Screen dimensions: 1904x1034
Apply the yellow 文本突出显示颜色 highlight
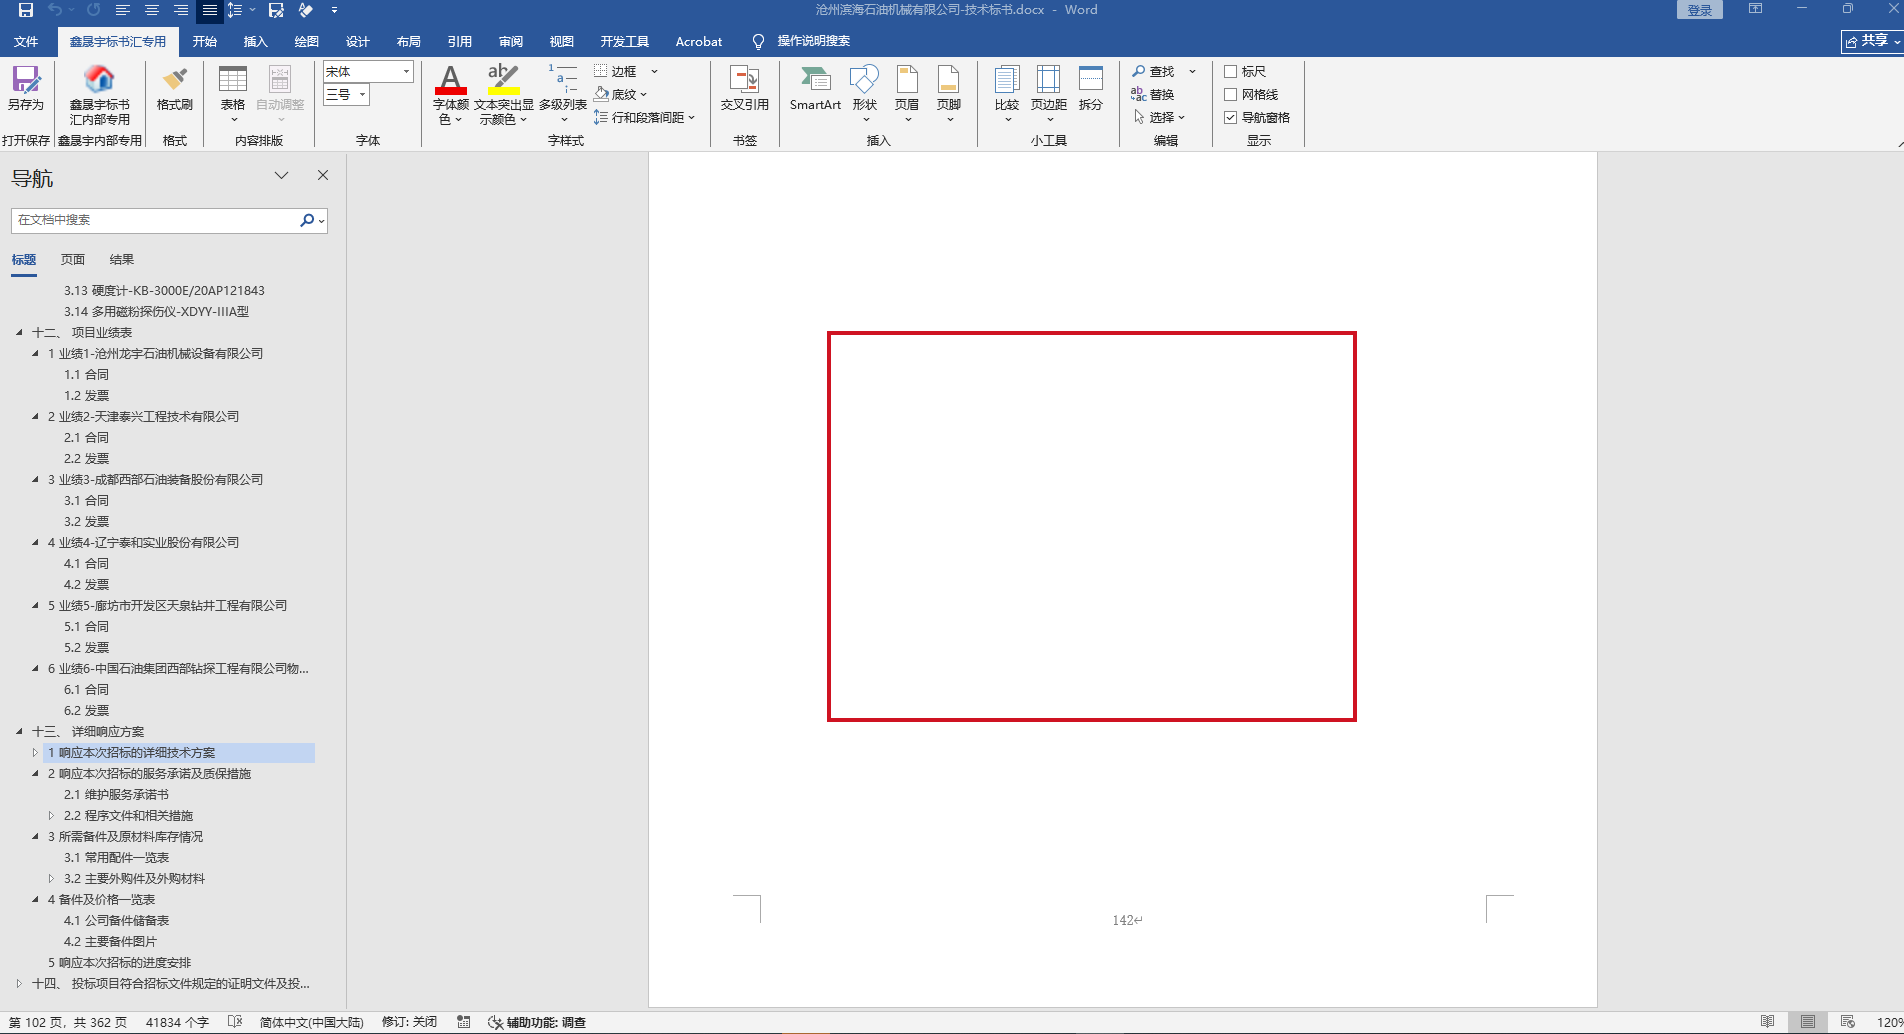click(x=503, y=80)
